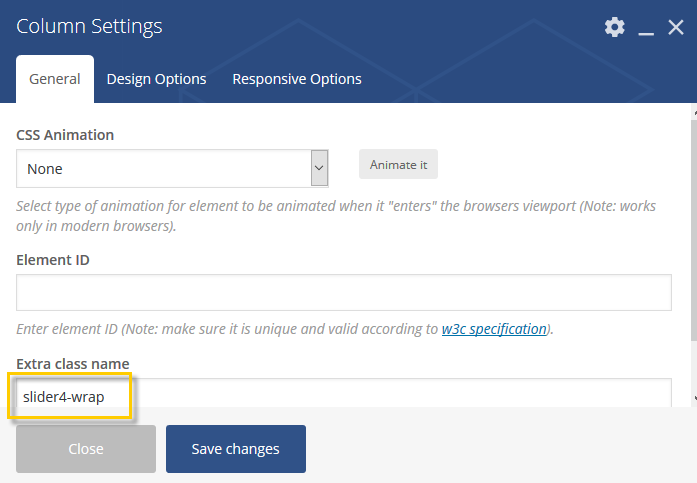This screenshot has height=483, width=697.
Task: Focus the Extra class name field
Action: (343, 396)
